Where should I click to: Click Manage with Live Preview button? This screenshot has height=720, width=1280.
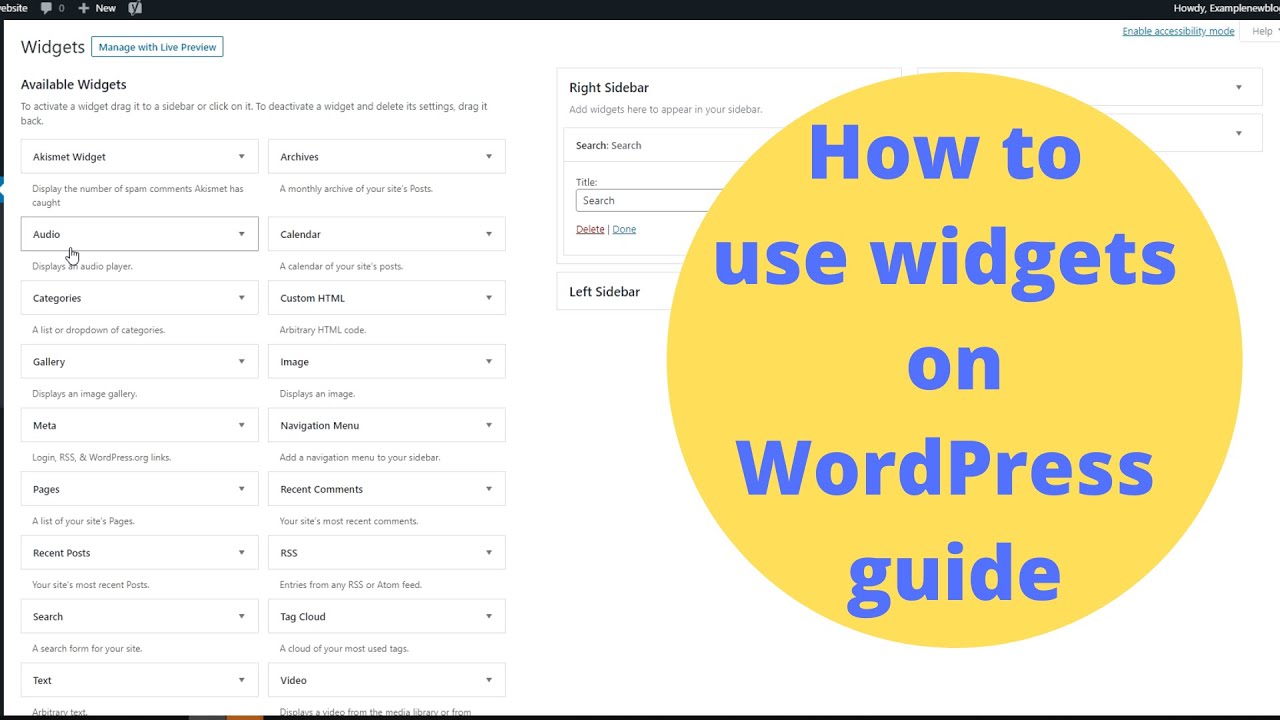pos(157,47)
